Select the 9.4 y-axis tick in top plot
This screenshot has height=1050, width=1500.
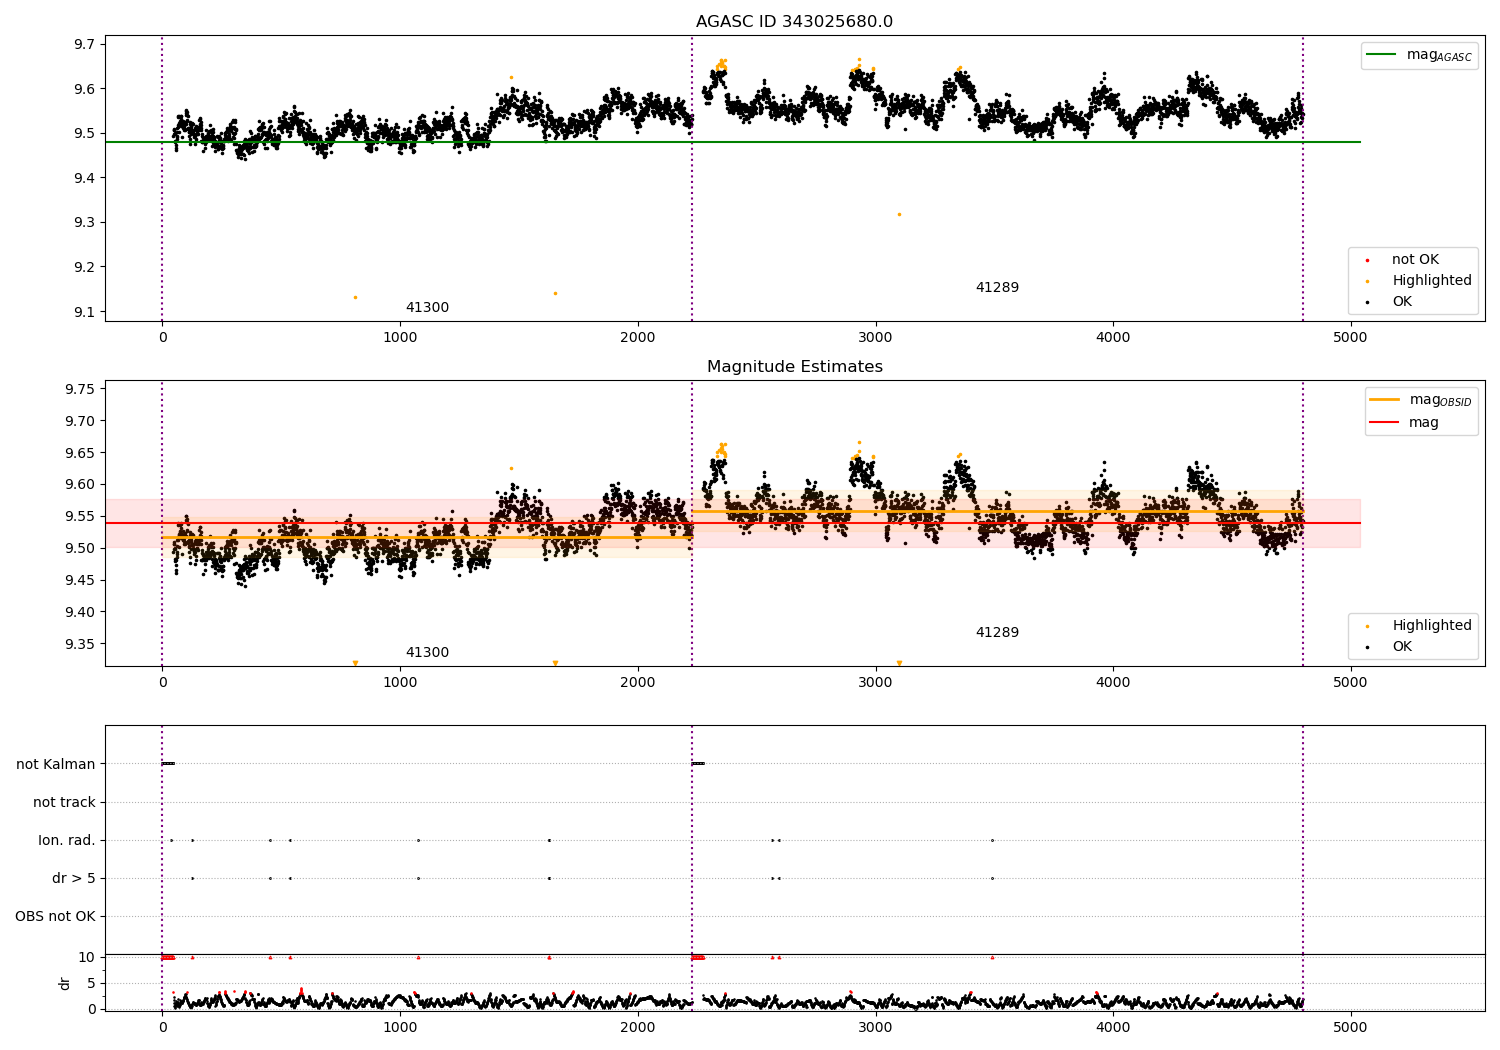point(84,178)
